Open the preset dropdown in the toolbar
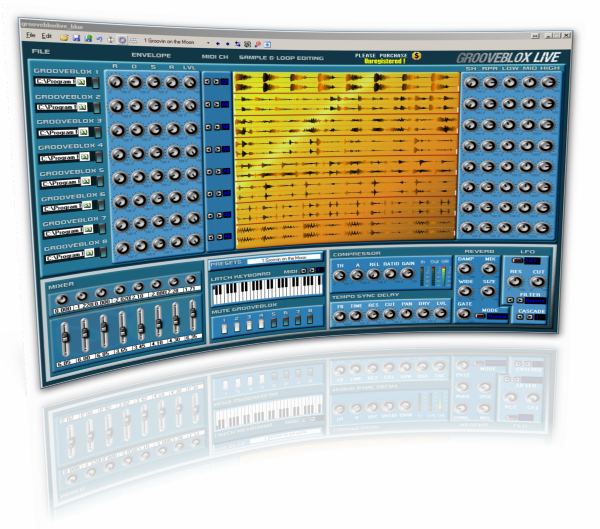The width and height of the screenshot is (600, 529). [208, 43]
